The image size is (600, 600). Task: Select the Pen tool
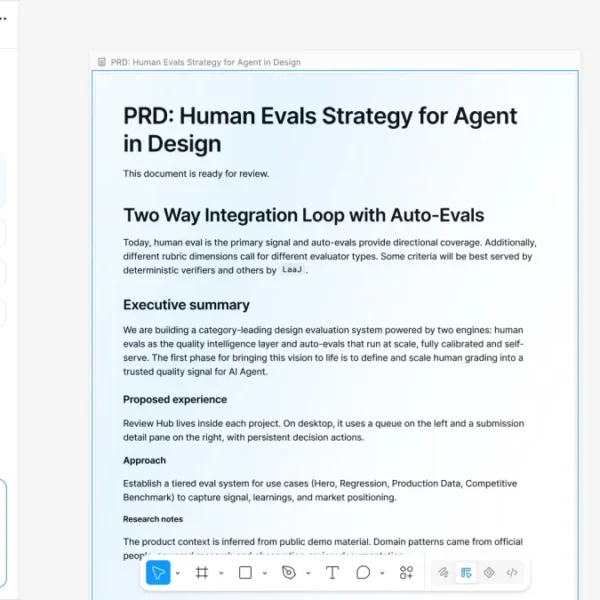click(x=289, y=573)
